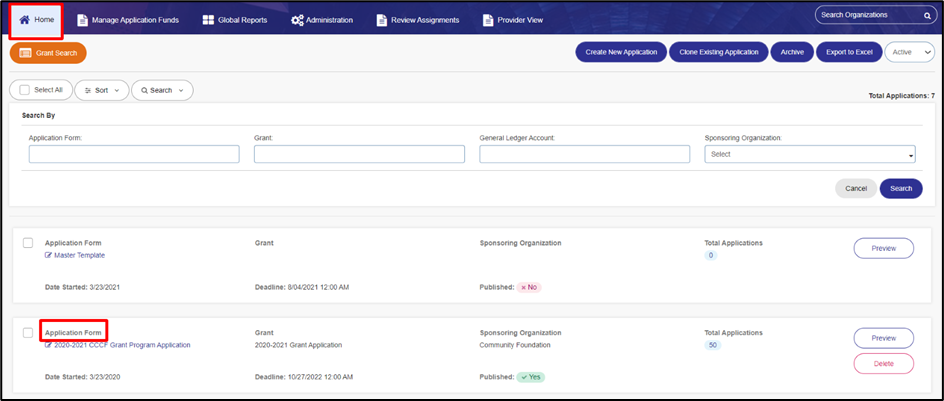This screenshot has width=944, height=401.
Task: Click the Review Assignments document icon
Action: coord(382,20)
